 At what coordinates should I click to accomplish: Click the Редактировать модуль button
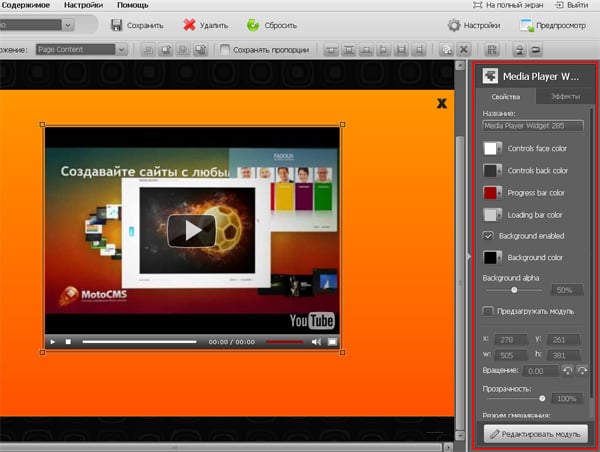click(x=534, y=433)
